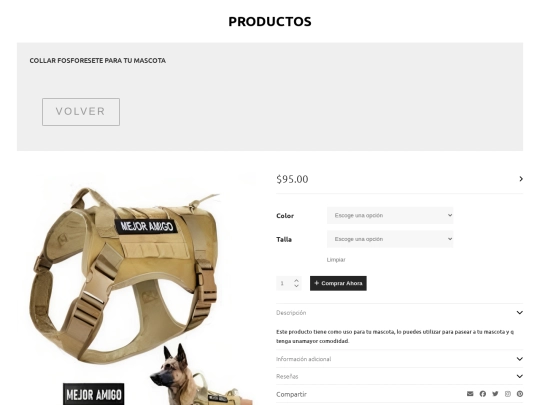Click the VOLVER button
540x405 pixels.
81,112
